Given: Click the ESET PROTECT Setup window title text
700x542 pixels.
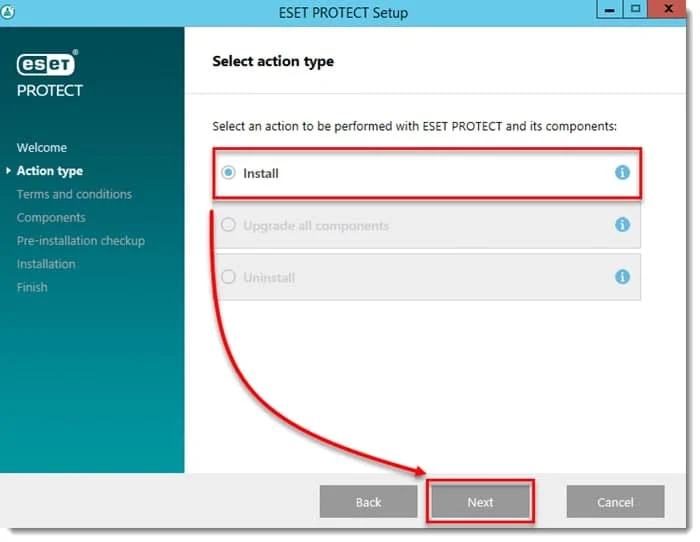Looking at the screenshot, I should click(343, 13).
